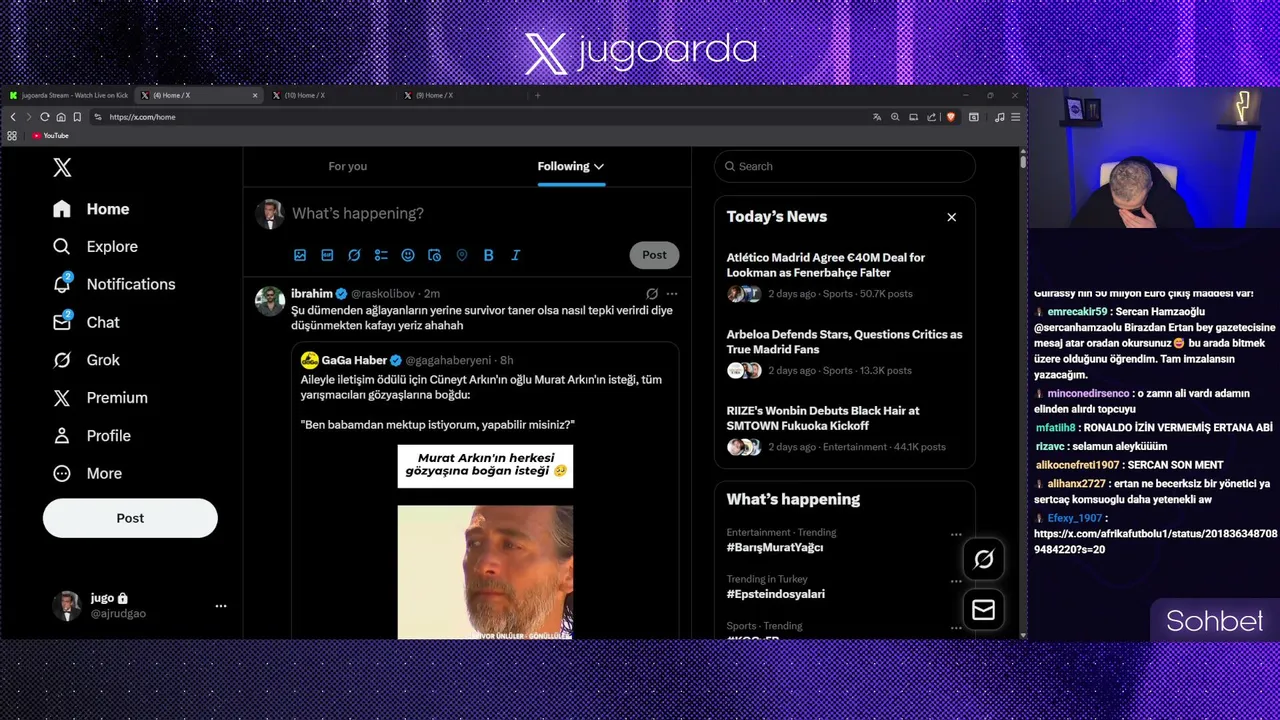Add media image to the post composer
This screenshot has width=1280, height=720.
[300, 255]
